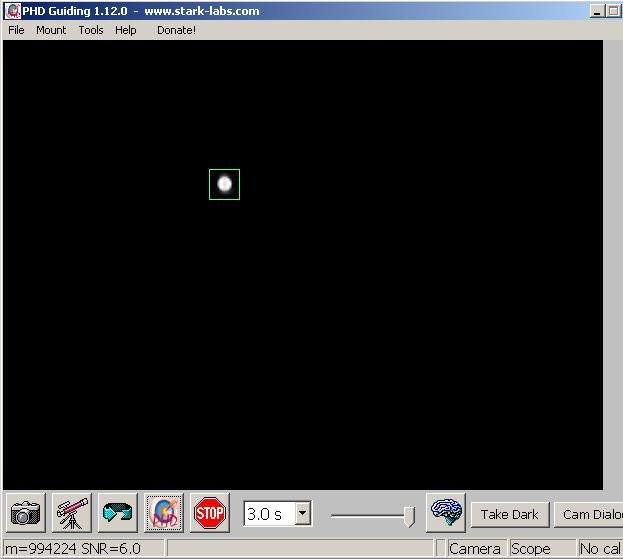Click the m=994224 SNR=6.0 status text

pos(73,549)
